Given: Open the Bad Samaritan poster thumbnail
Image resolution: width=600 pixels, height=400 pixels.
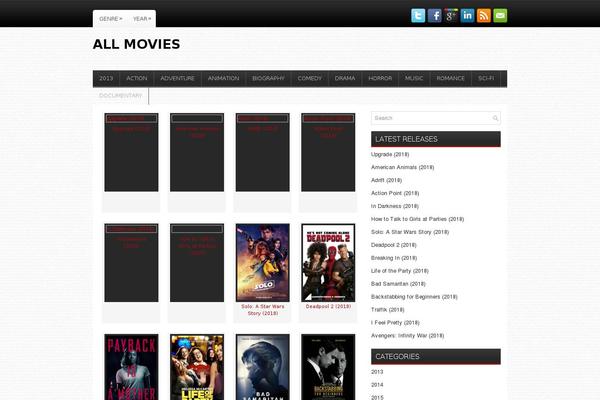Looking at the screenshot, I should coord(262,367).
